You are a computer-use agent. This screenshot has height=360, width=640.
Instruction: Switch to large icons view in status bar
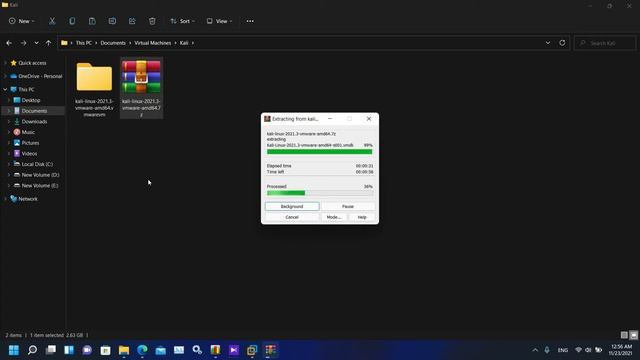pos(633,335)
